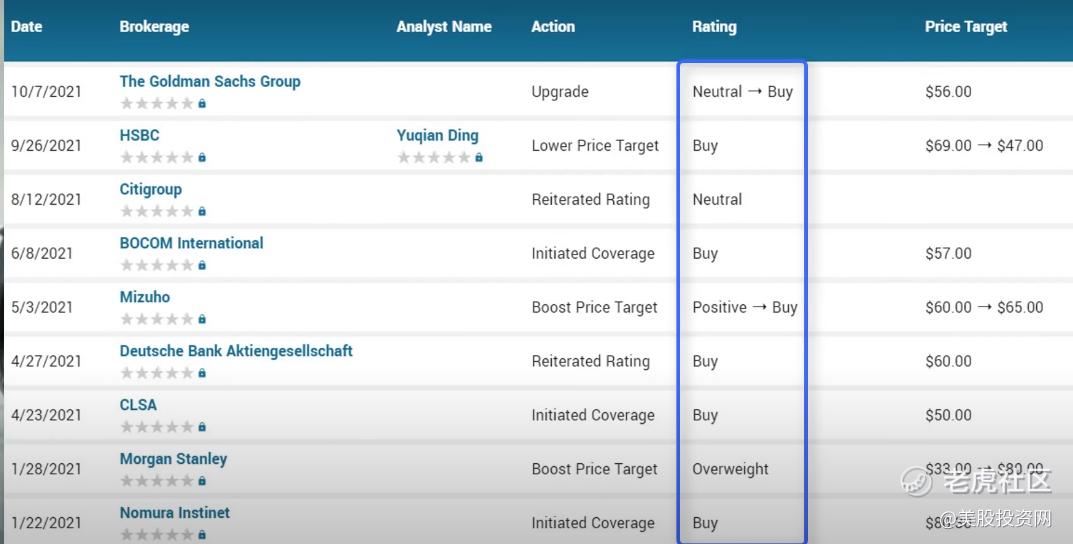
Task: Sort by the Action column header
Action: [553, 27]
